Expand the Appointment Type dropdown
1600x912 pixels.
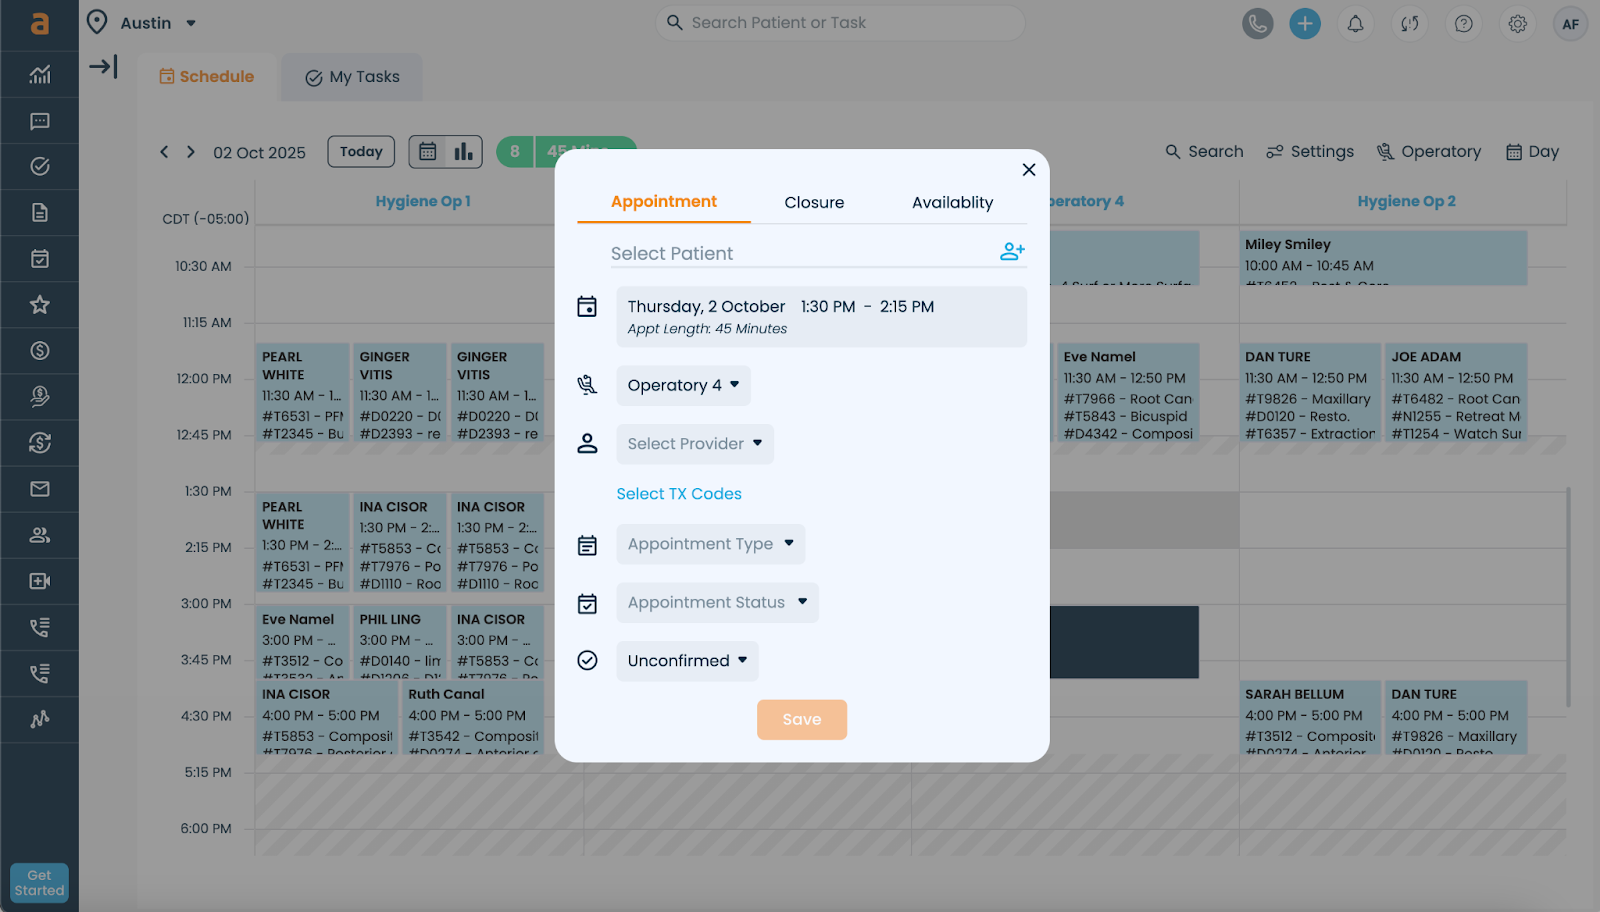pos(710,544)
